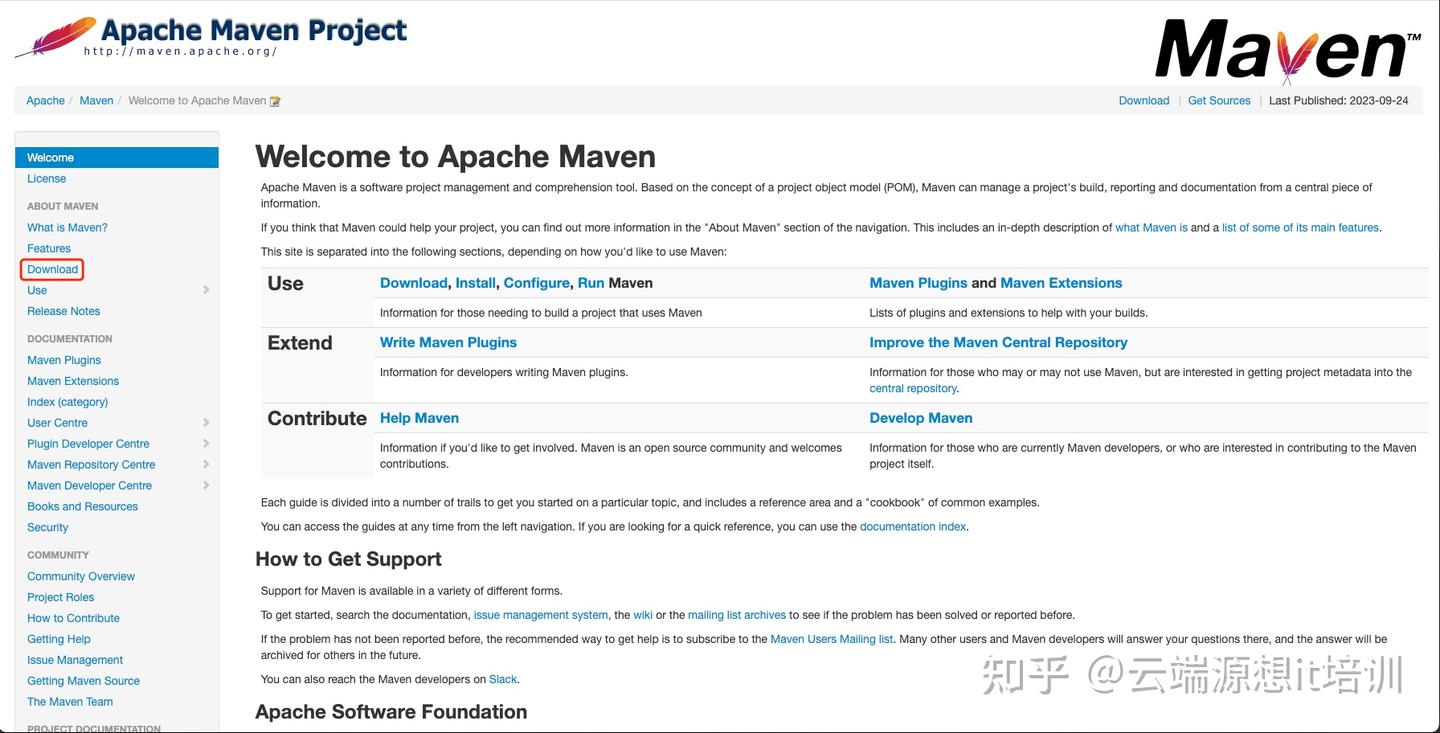
Task: Click Download in the sidebar
Action: (51, 269)
